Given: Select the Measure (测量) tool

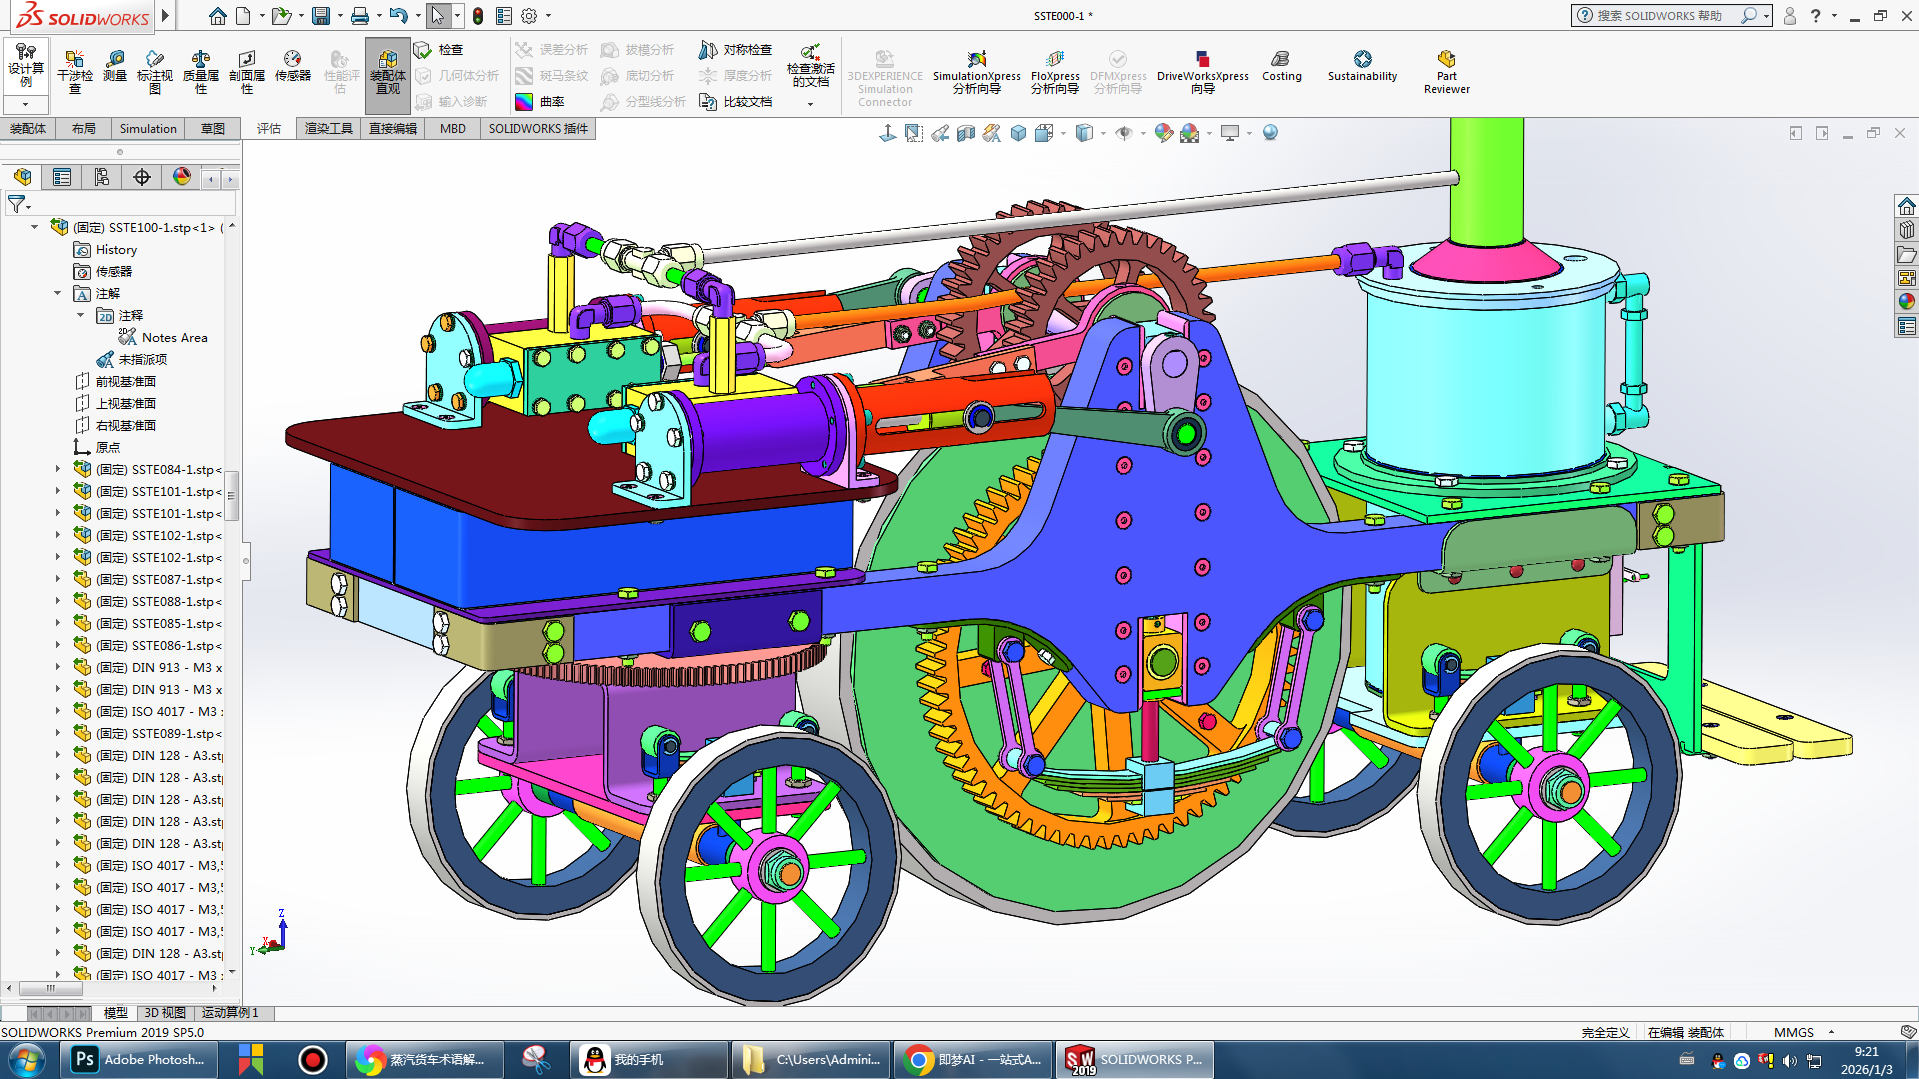Looking at the screenshot, I should pyautogui.click(x=115, y=66).
